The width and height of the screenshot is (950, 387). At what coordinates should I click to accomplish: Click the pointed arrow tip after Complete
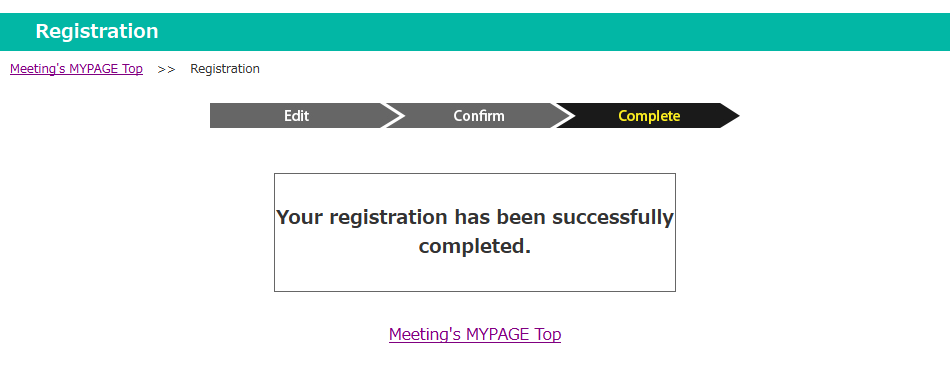[730, 116]
